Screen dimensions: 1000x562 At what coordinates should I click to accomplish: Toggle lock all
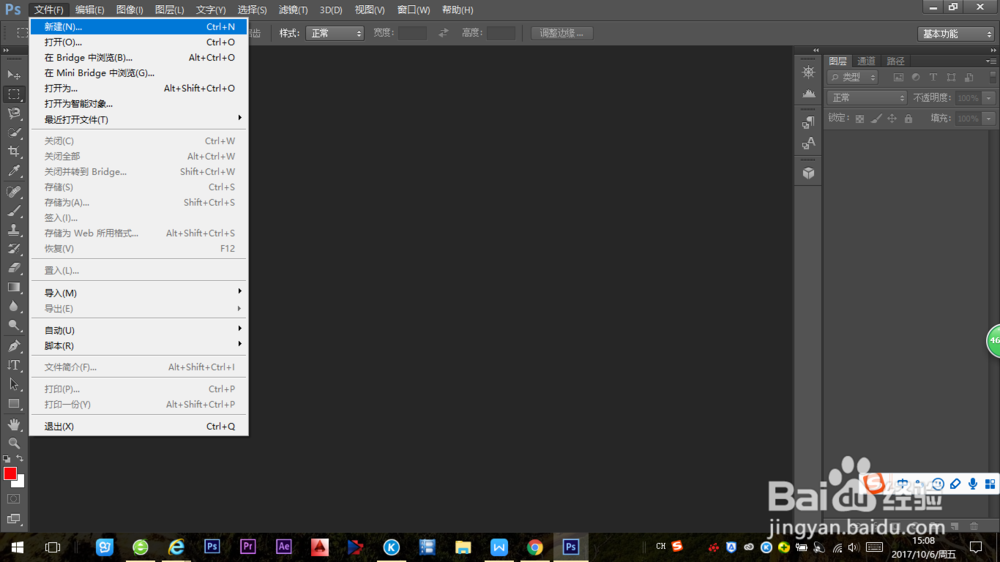click(x=908, y=119)
